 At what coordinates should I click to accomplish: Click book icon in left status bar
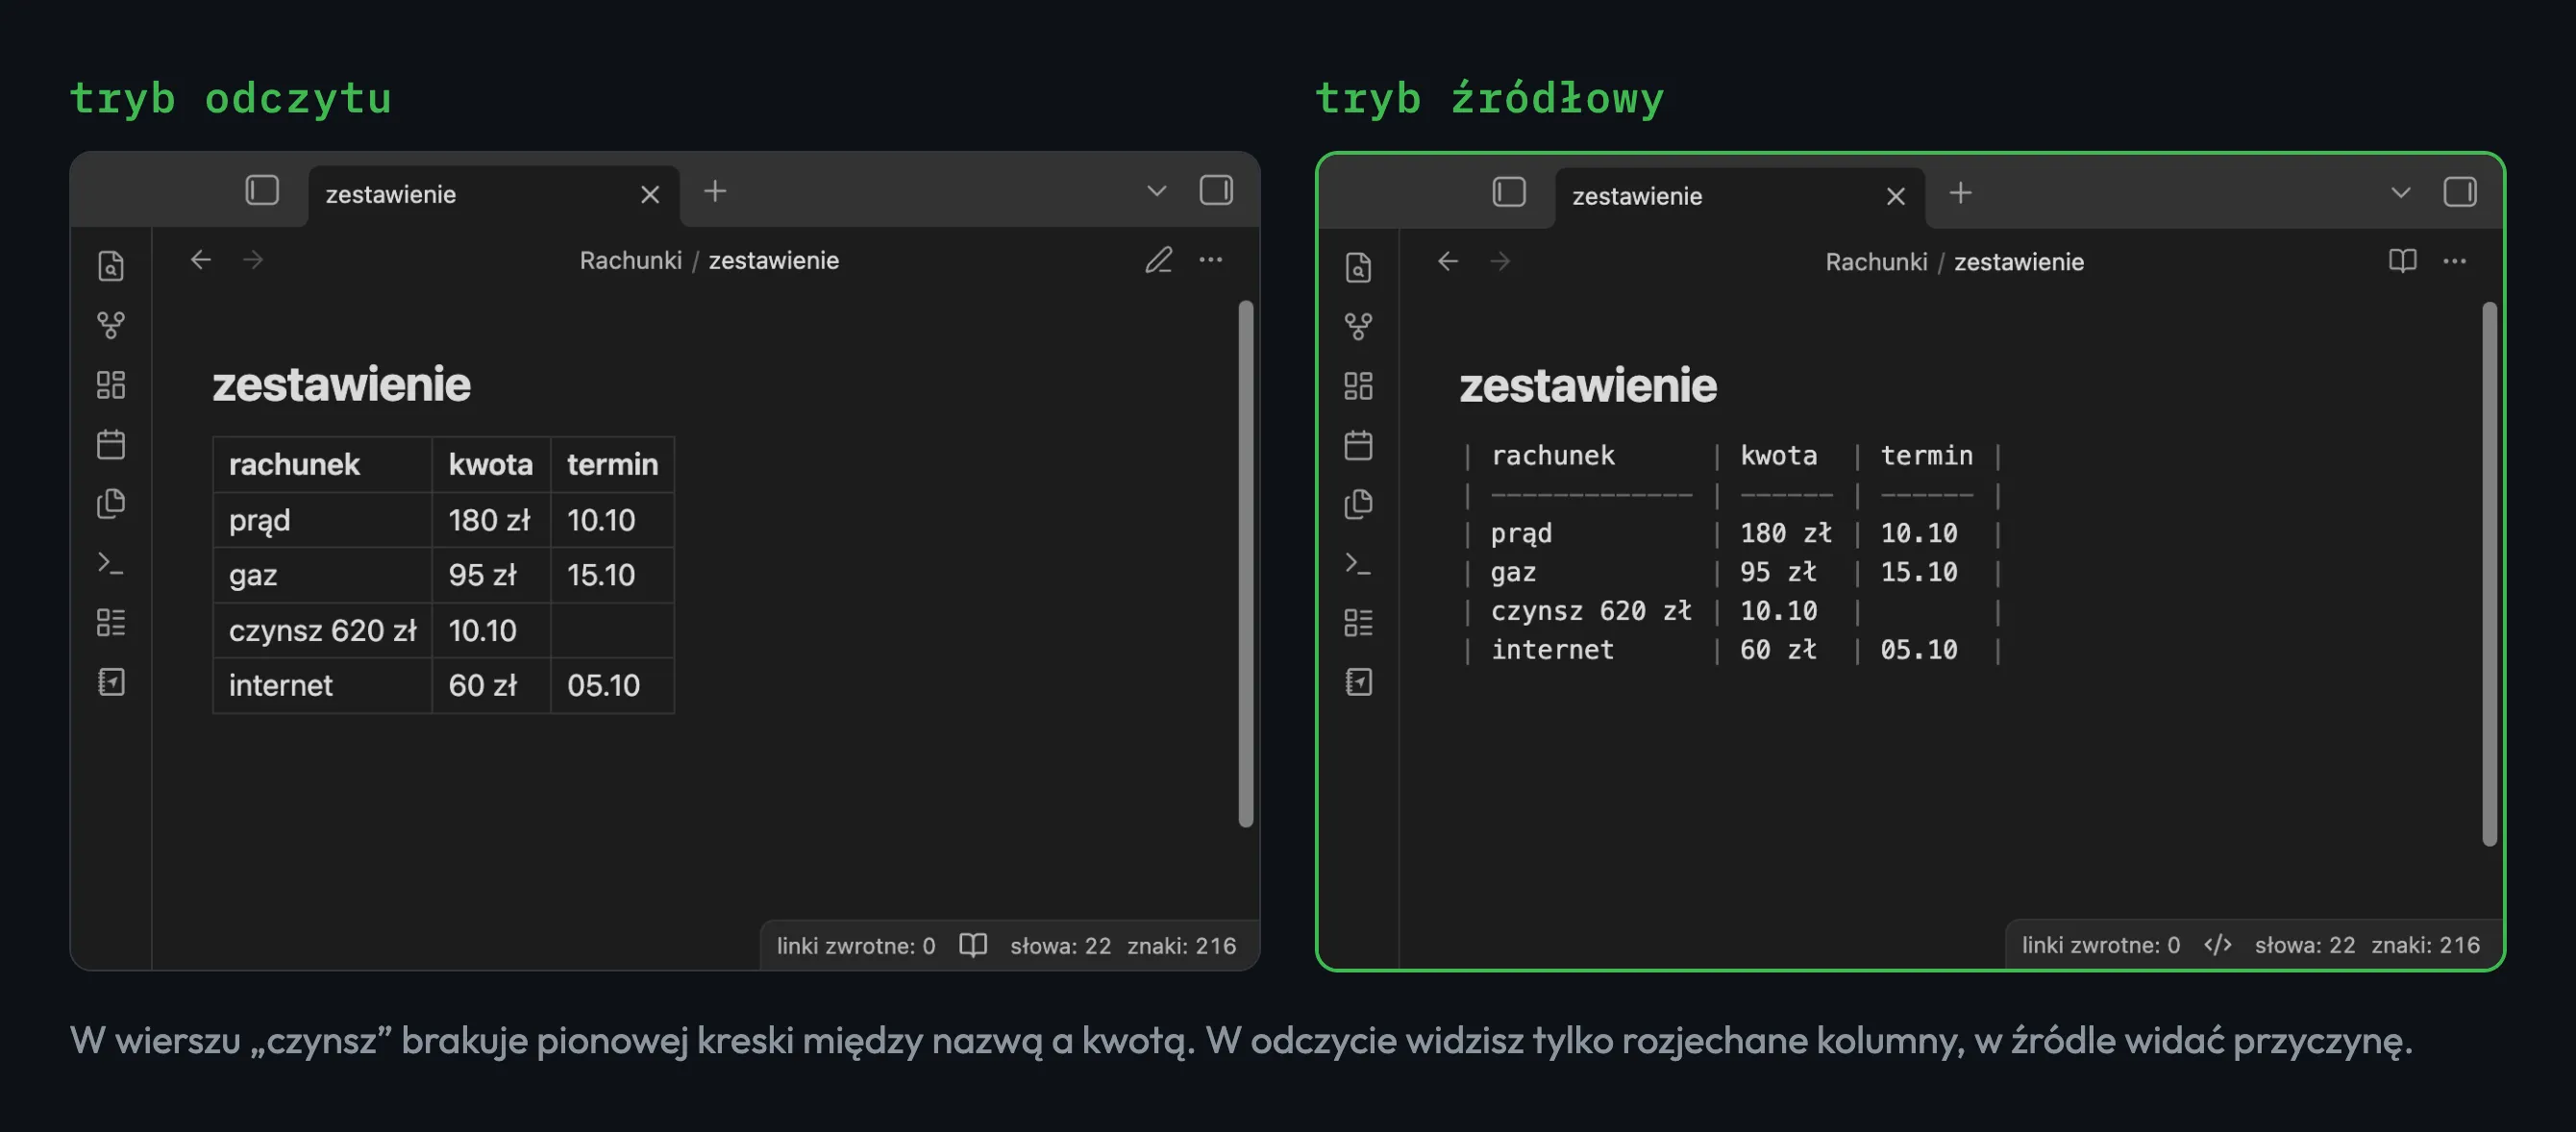(973, 945)
